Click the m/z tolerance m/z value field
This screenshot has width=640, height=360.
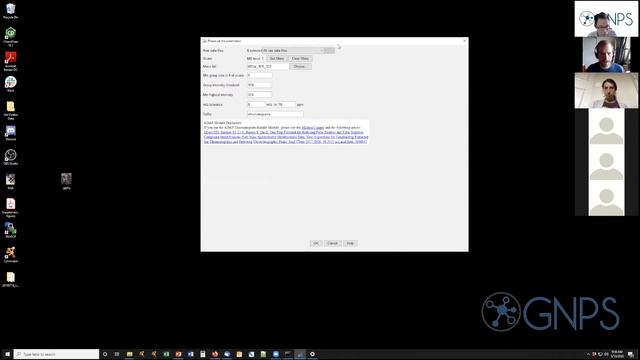[x=256, y=104]
